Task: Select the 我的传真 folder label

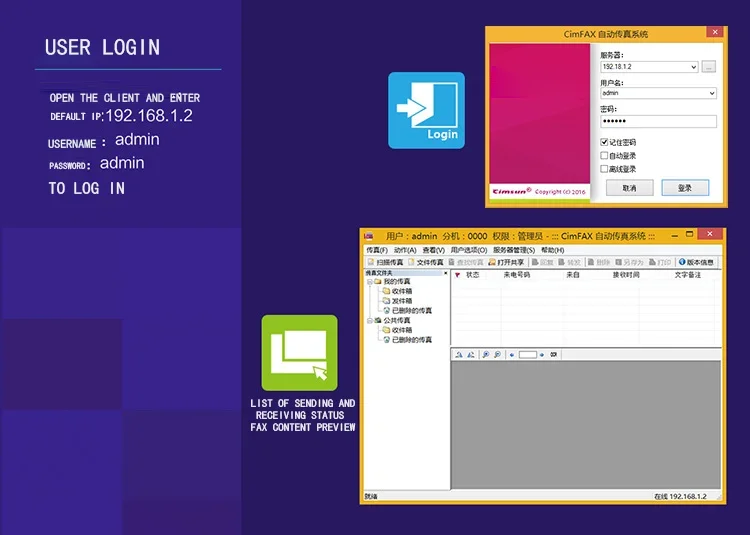Action: (397, 282)
